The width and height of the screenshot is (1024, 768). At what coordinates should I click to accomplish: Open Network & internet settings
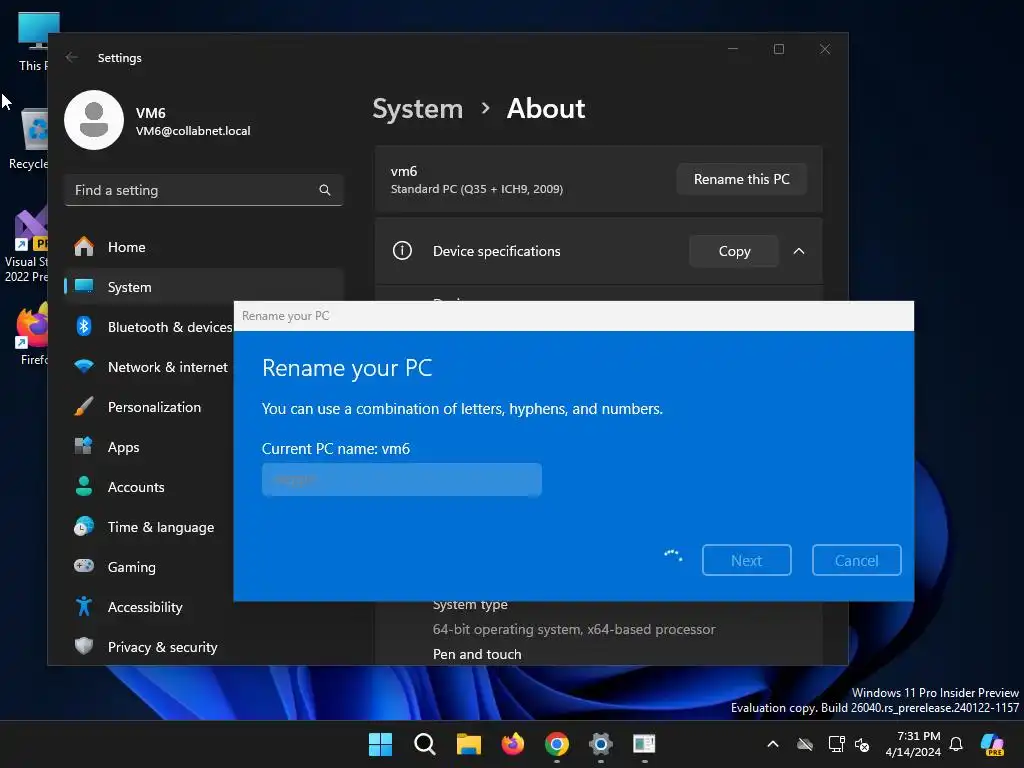149,367
